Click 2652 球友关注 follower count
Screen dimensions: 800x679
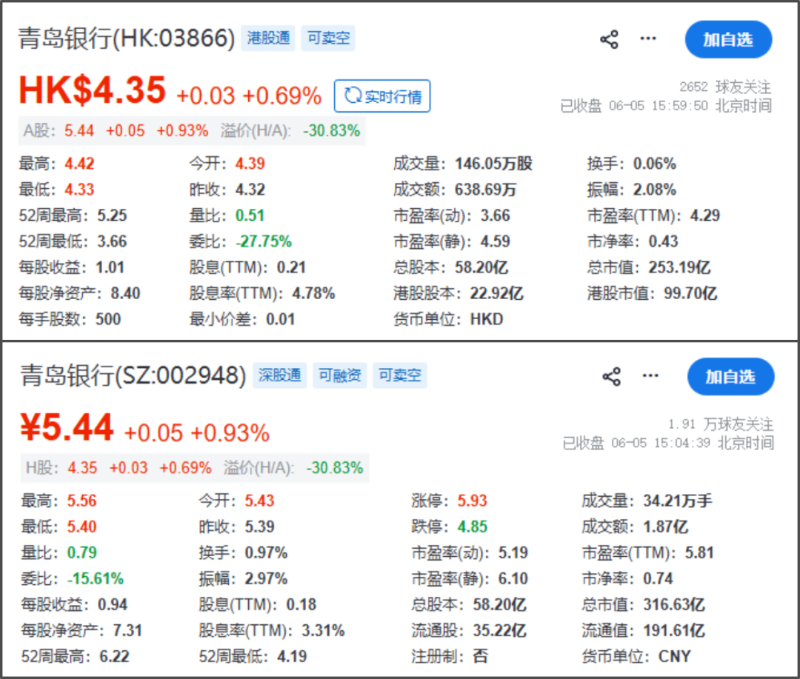725,87
